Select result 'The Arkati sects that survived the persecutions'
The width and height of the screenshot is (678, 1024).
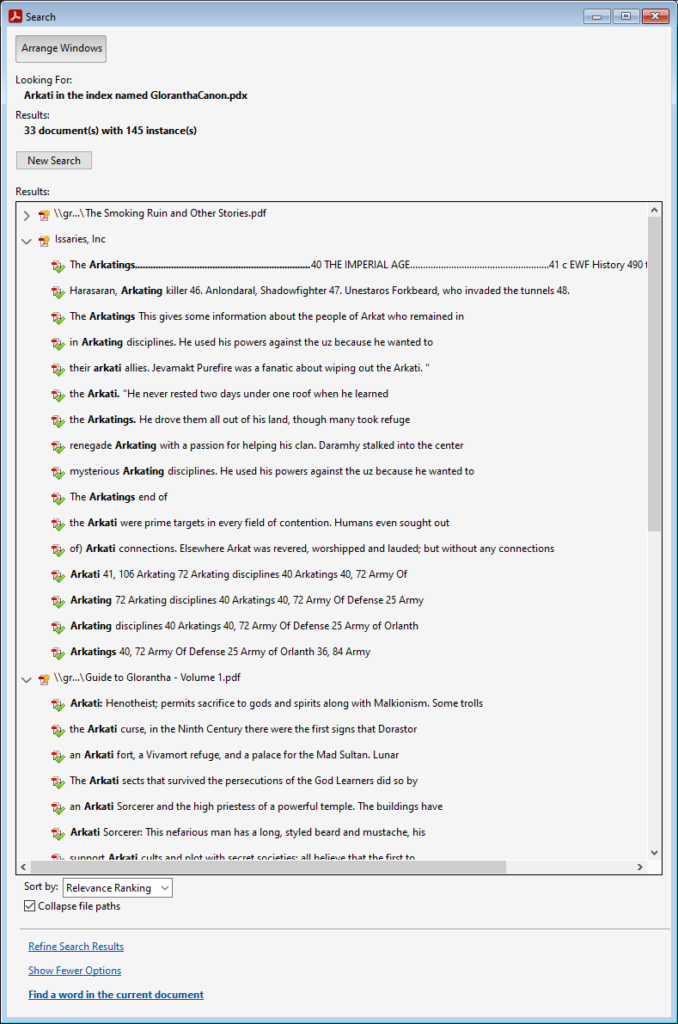[244, 780]
